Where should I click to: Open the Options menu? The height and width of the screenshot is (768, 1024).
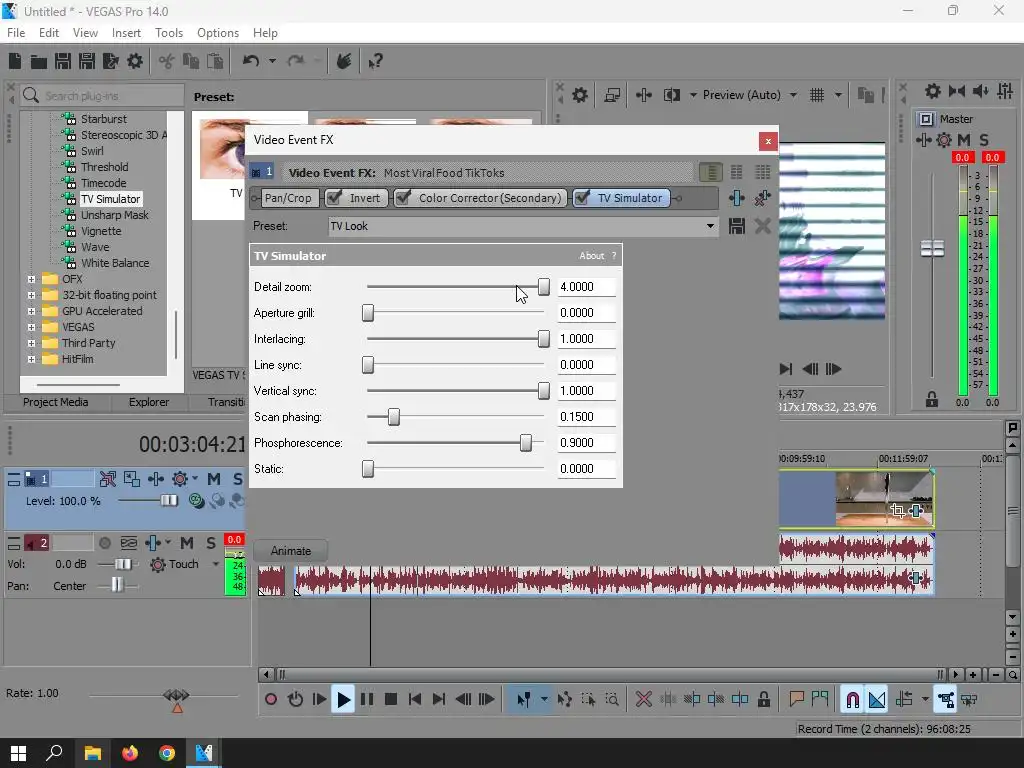217,33
